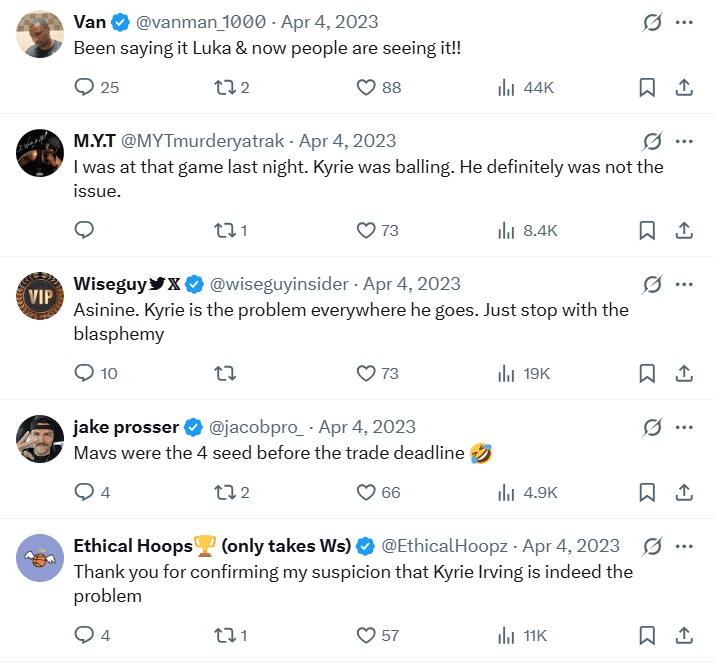The width and height of the screenshot is (714, 668).
Task: Open more options menu on Van's tweet
Action: 684,21
